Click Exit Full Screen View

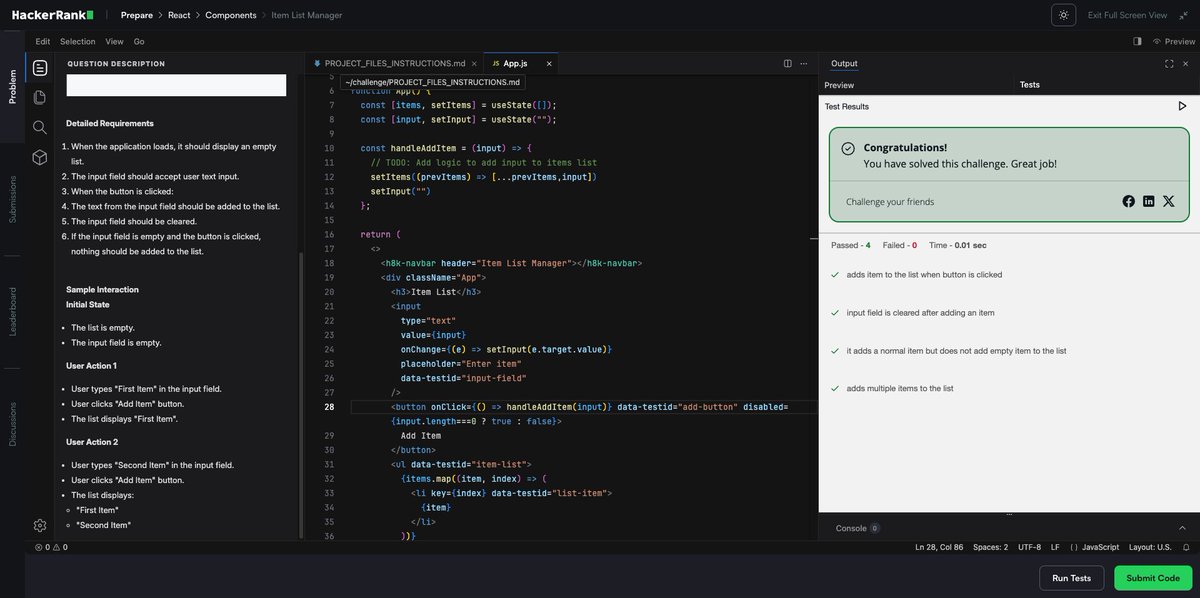click(x=1127, y=15)
